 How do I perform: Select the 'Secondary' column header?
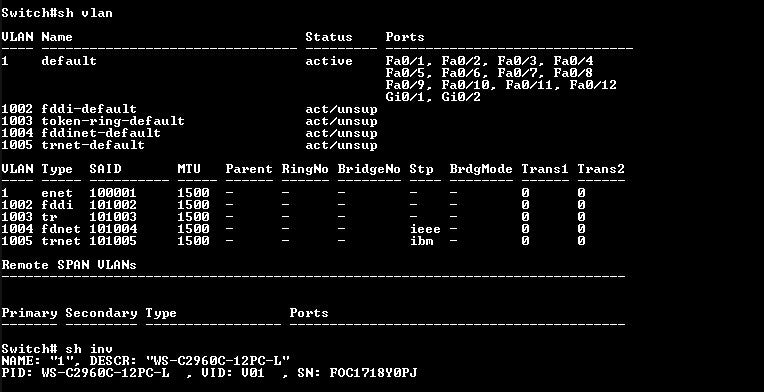pyautogui.click(x=101, y=313)
